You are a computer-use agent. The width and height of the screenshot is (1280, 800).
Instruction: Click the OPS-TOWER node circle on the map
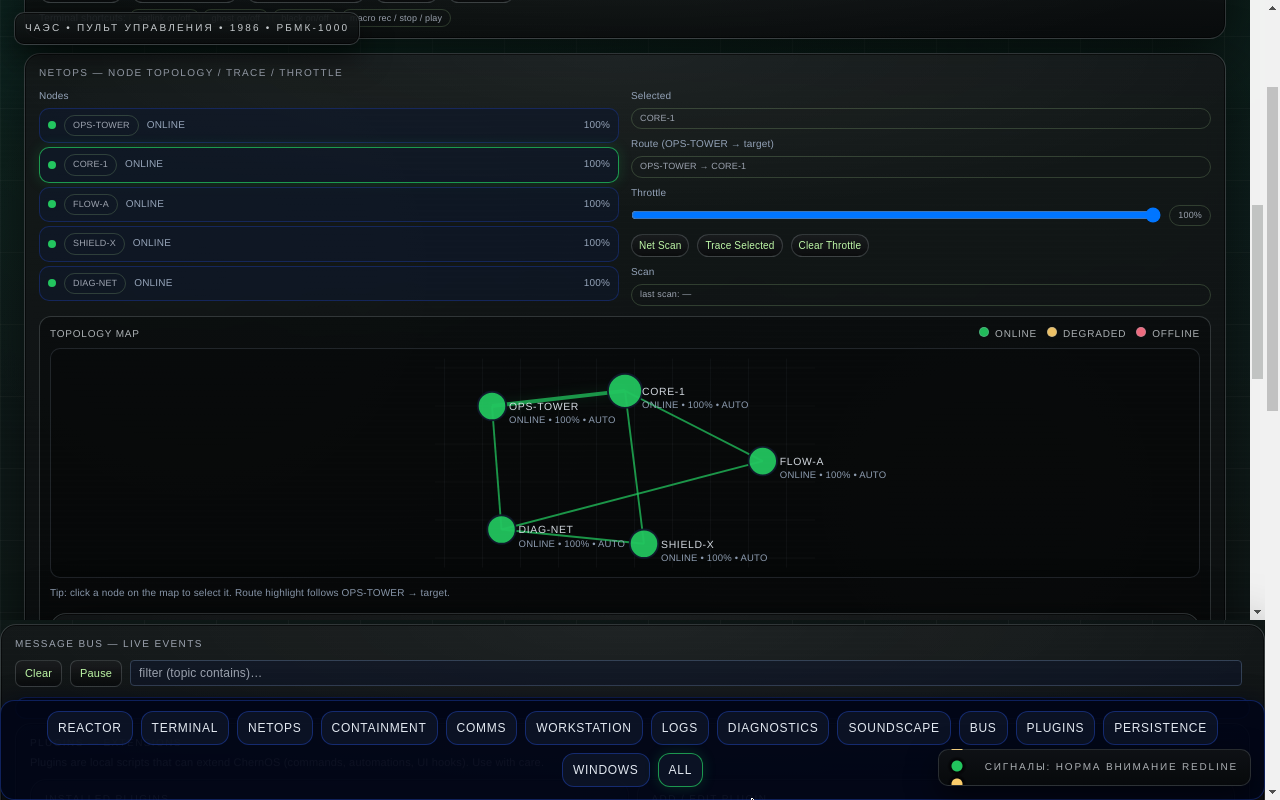pyautogui.click(x=491, y=406)
